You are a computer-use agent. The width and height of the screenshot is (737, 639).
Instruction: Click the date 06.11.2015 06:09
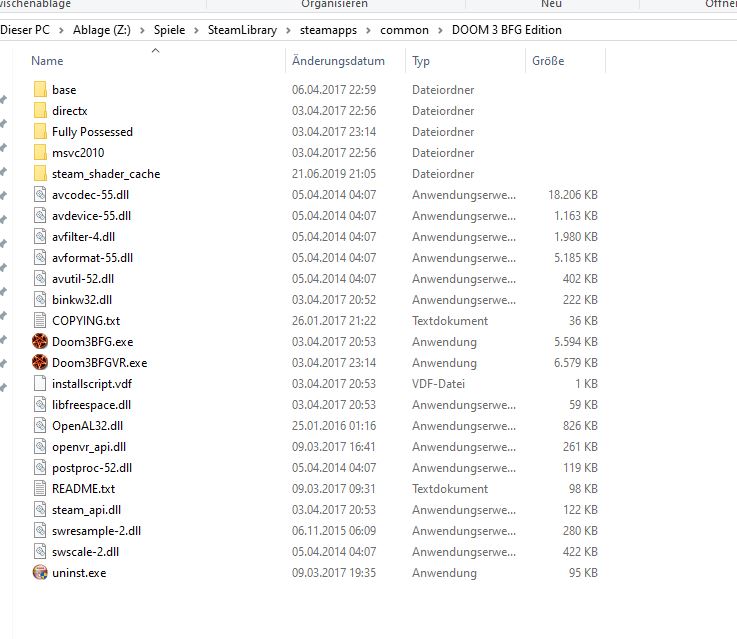[334, 530]
